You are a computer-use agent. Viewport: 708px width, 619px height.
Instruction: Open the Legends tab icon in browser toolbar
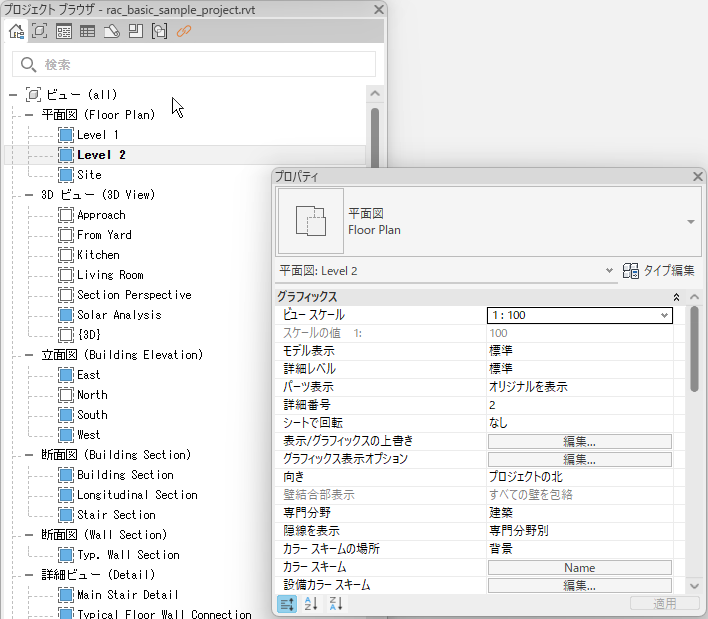pos(64,31)
